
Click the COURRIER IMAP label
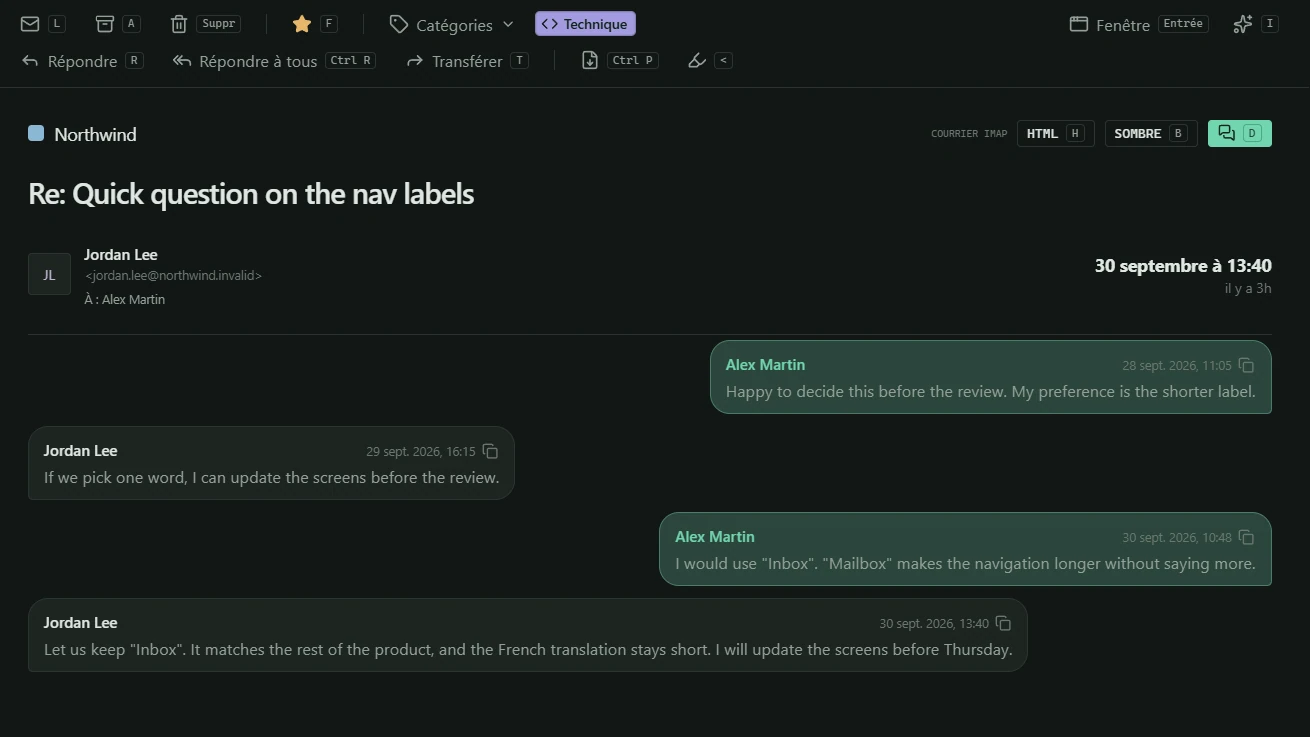pyautogui.click(x=969, y=134)
